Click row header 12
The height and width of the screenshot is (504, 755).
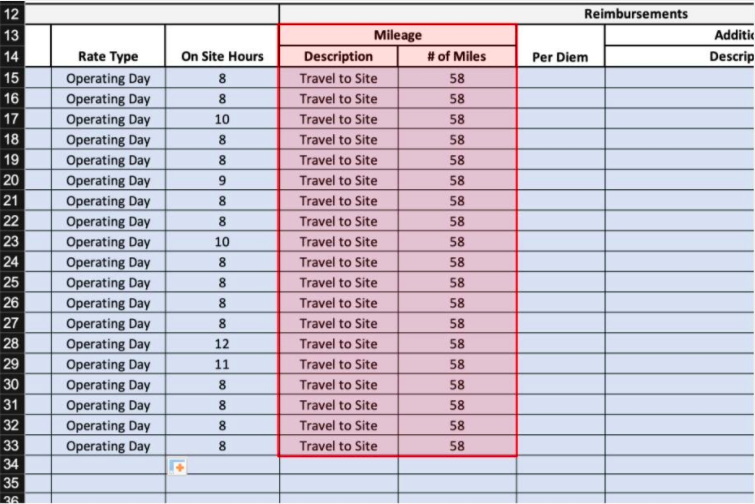tap(12, 14)
